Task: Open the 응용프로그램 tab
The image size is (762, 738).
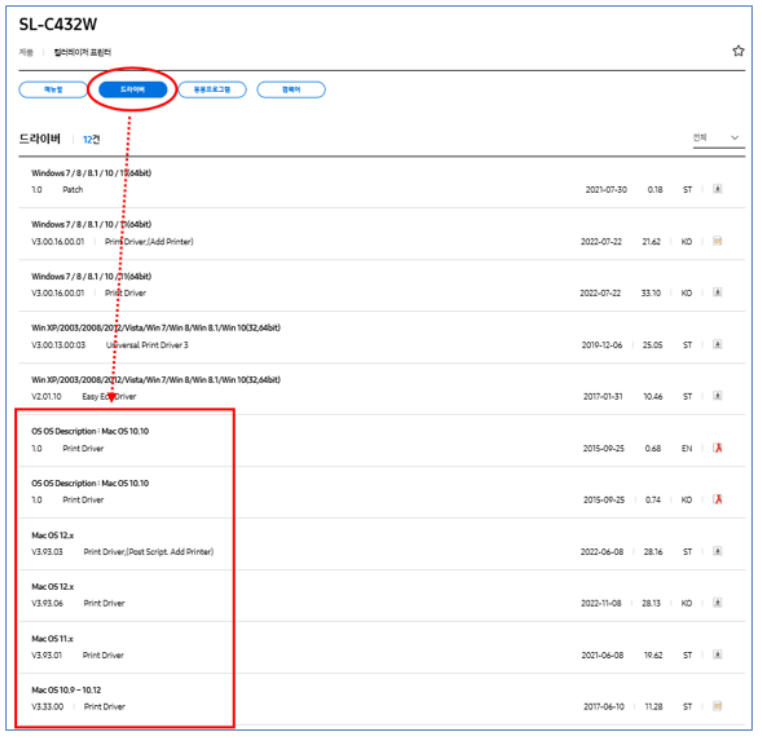Action: tap(212, 90)
